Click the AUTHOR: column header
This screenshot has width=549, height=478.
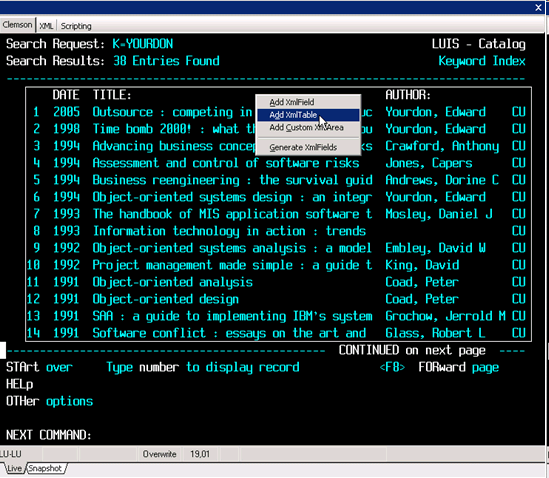pyautogui.click(x=408, y=95)
